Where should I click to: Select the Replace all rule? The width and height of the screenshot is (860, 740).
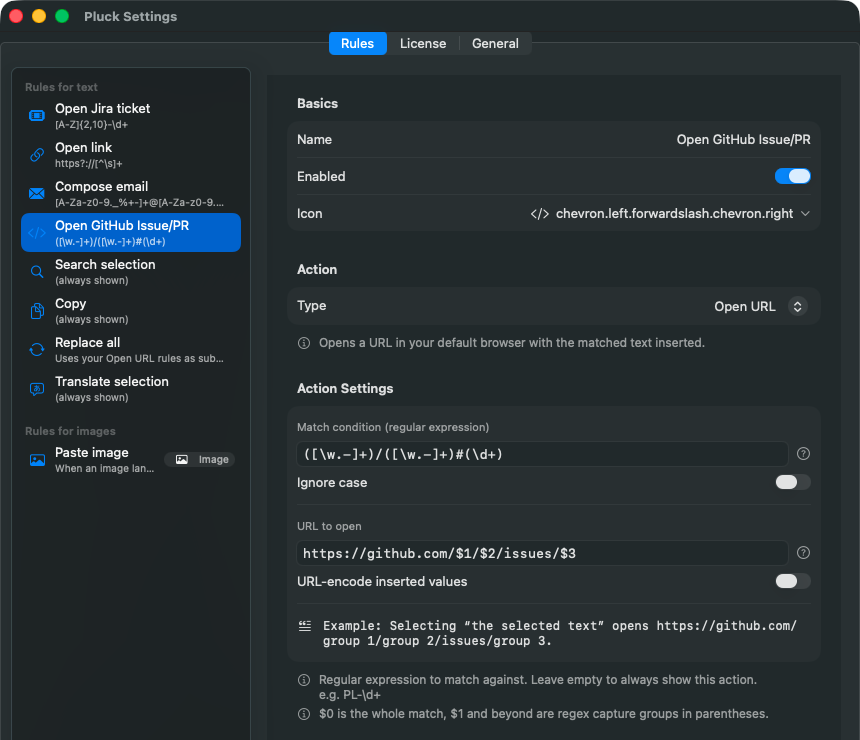(131, 349)
